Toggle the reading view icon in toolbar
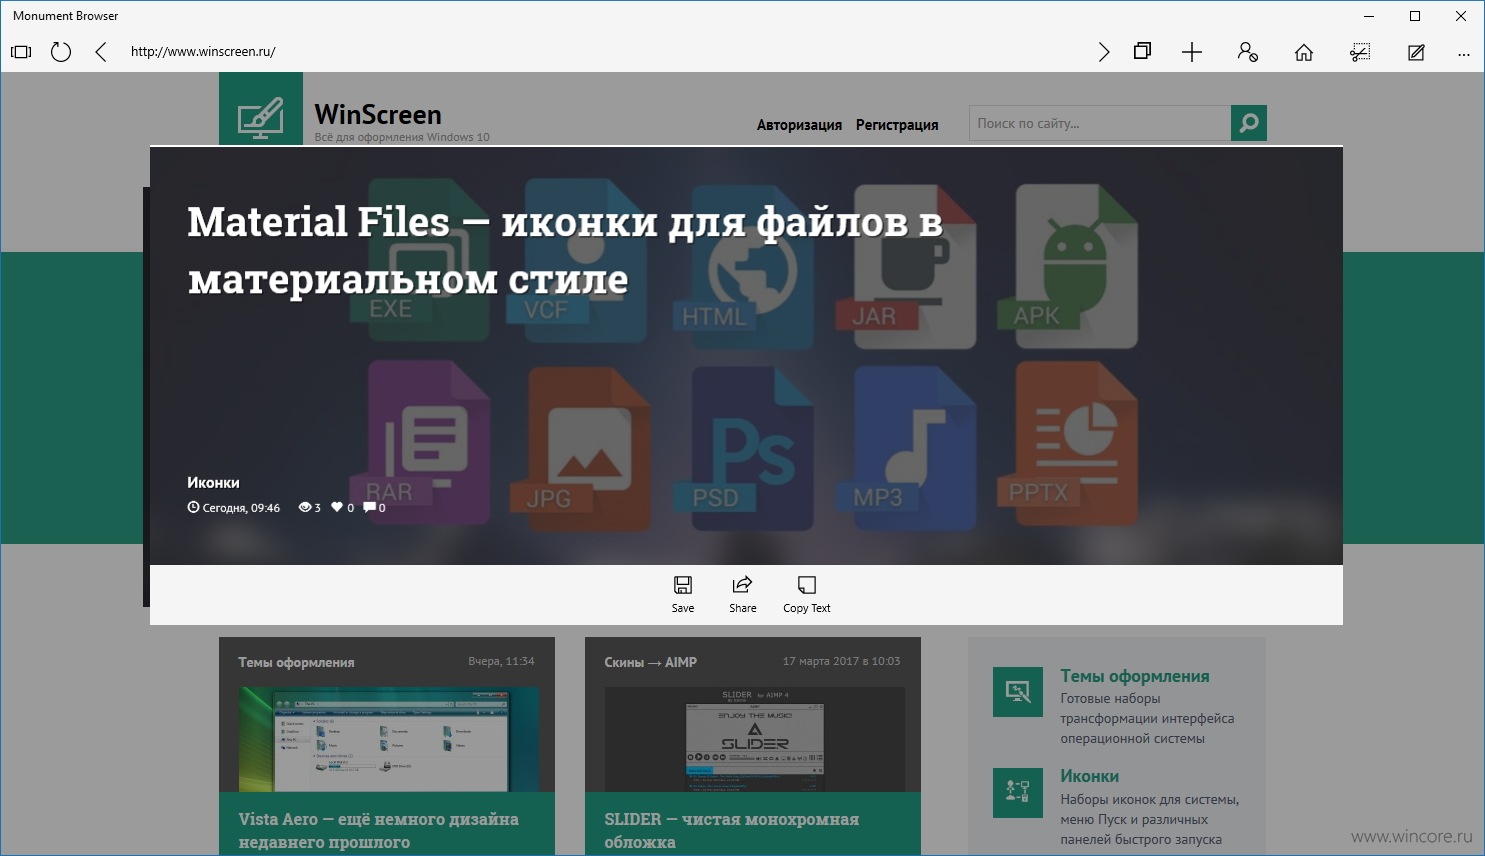The width and height of the screenshot is (1485, 856). 21,52
